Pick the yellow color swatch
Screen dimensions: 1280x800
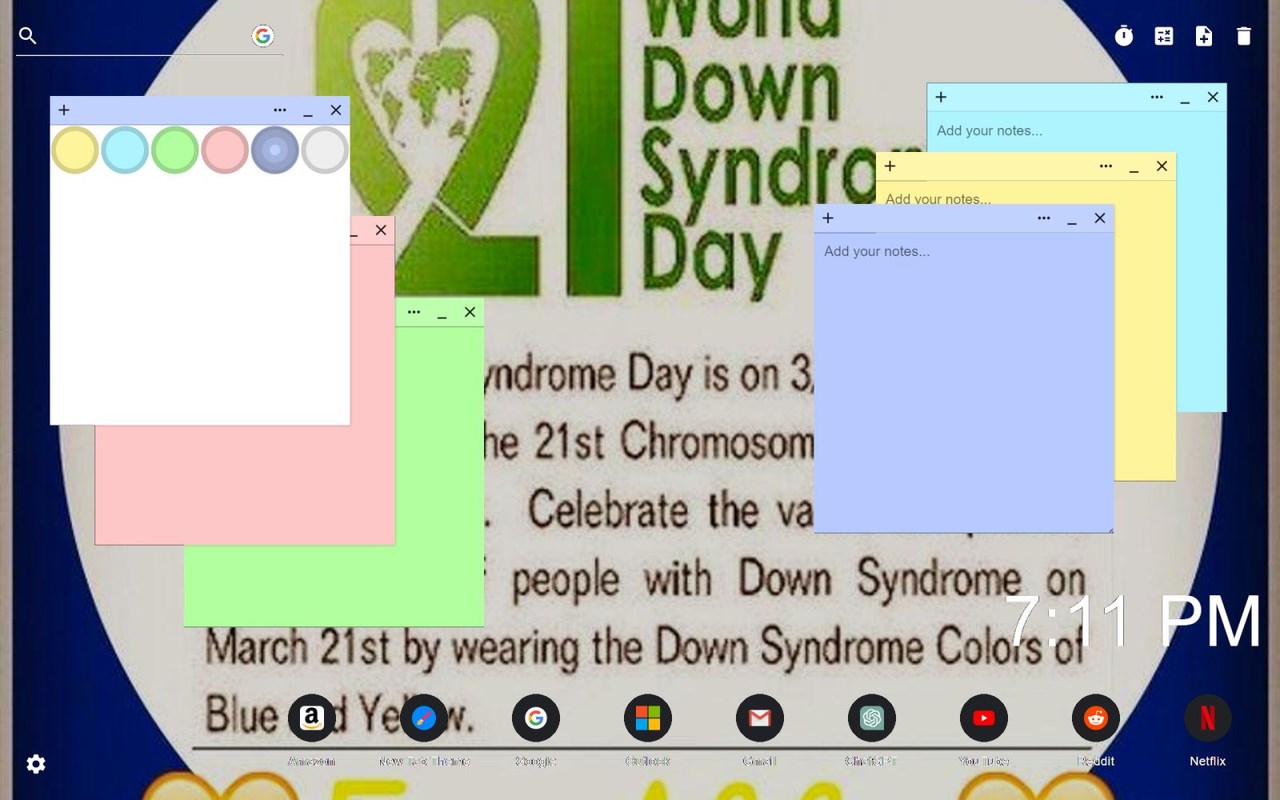pos(75,150)
